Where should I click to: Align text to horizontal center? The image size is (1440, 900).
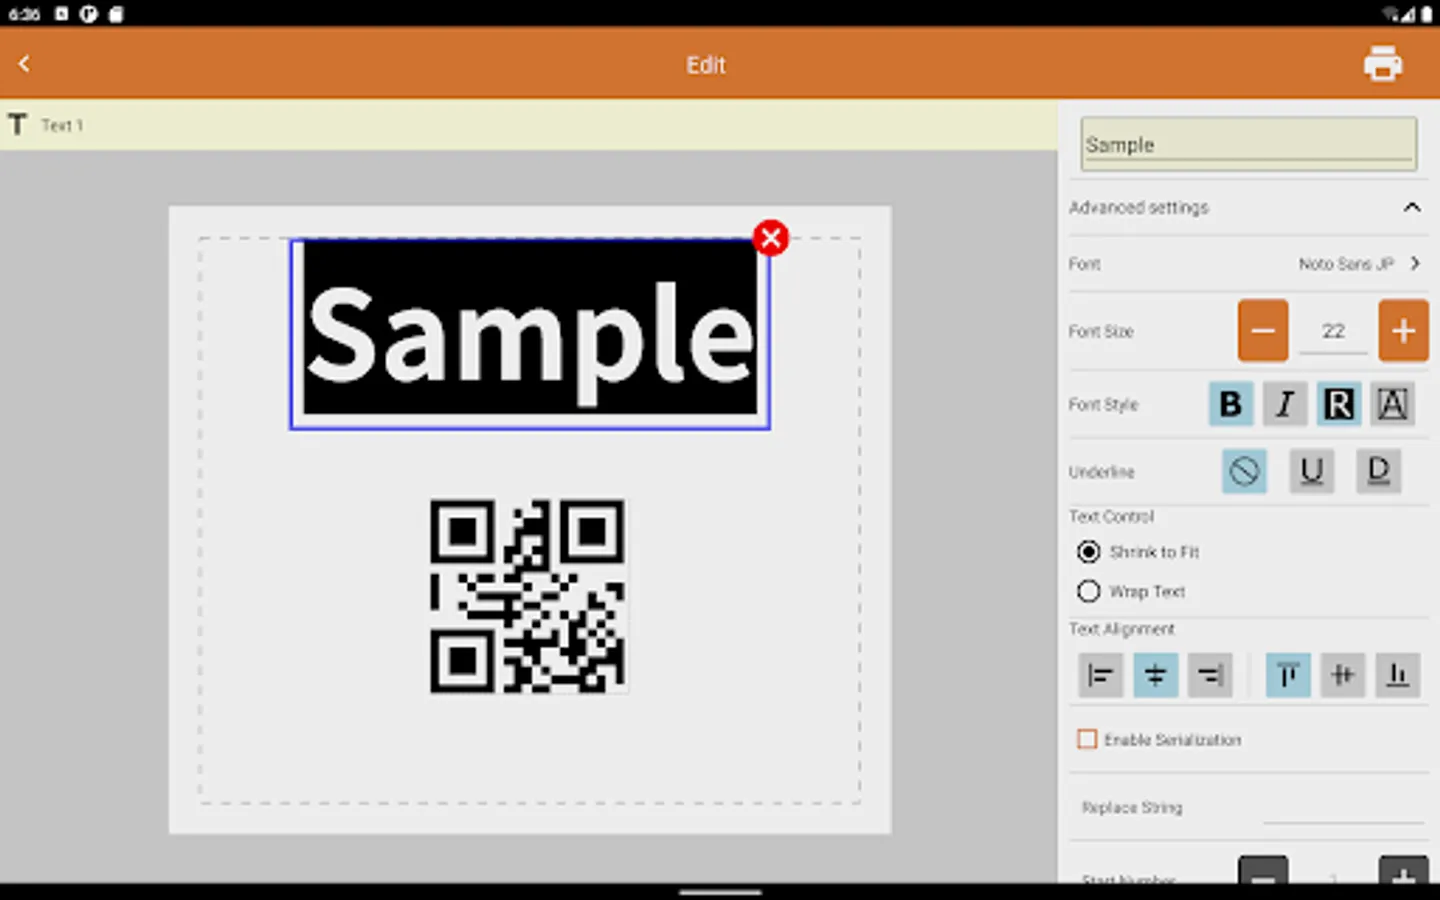point(1155,676)
